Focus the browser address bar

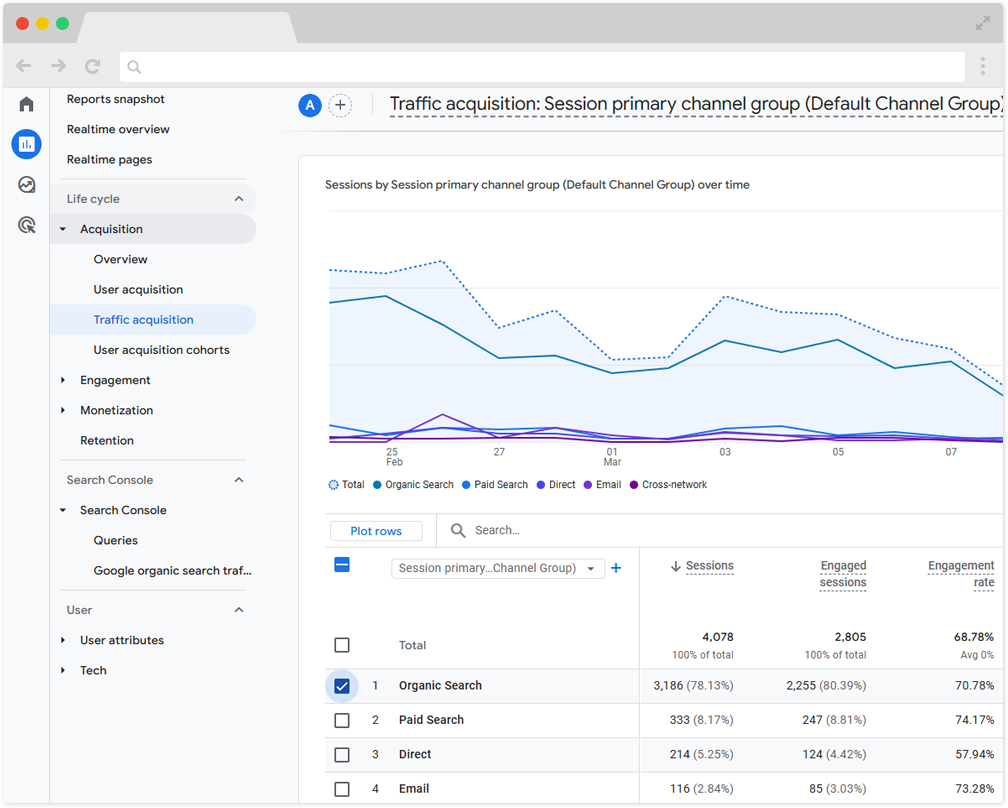coord(542,67)
